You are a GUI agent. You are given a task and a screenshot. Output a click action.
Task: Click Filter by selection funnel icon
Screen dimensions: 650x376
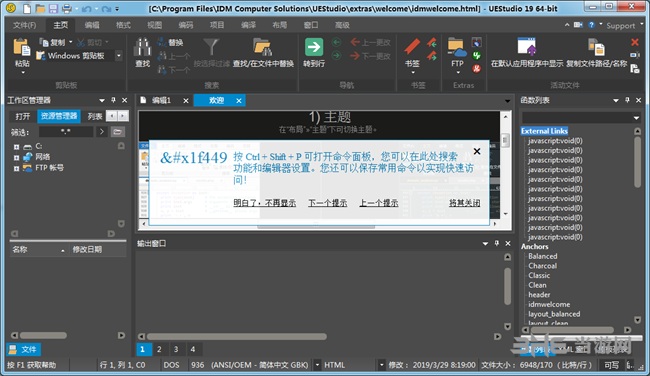211,47
